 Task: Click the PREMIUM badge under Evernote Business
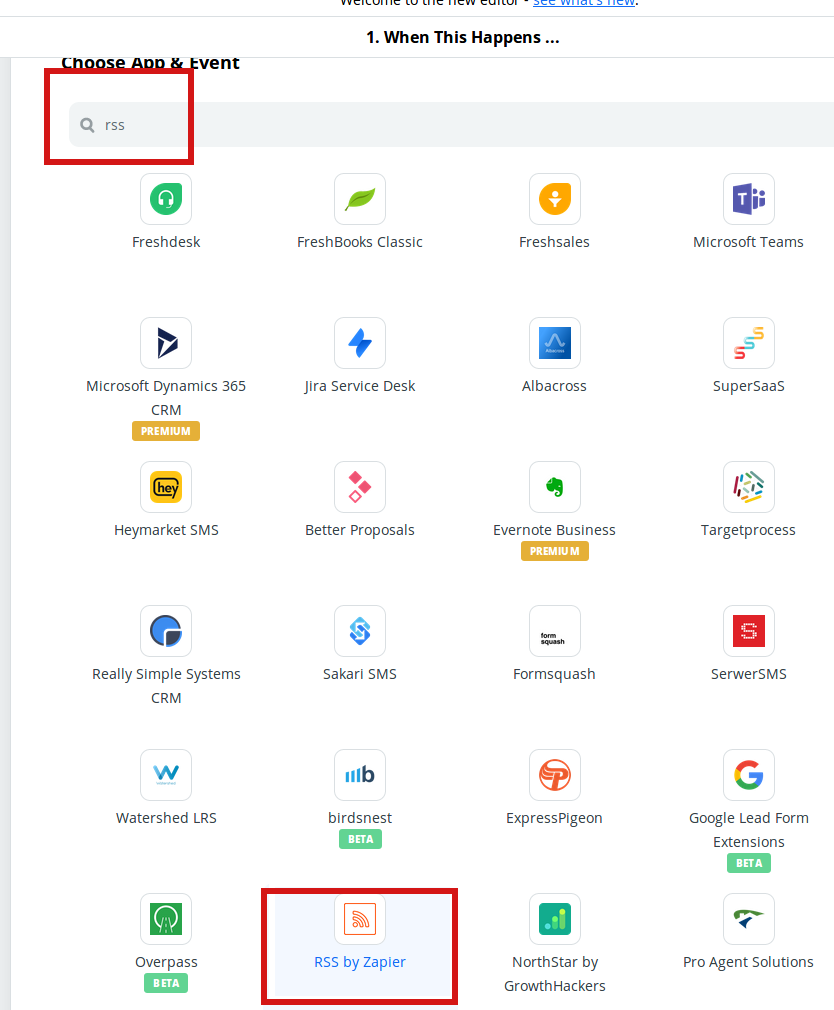[554, 551]
